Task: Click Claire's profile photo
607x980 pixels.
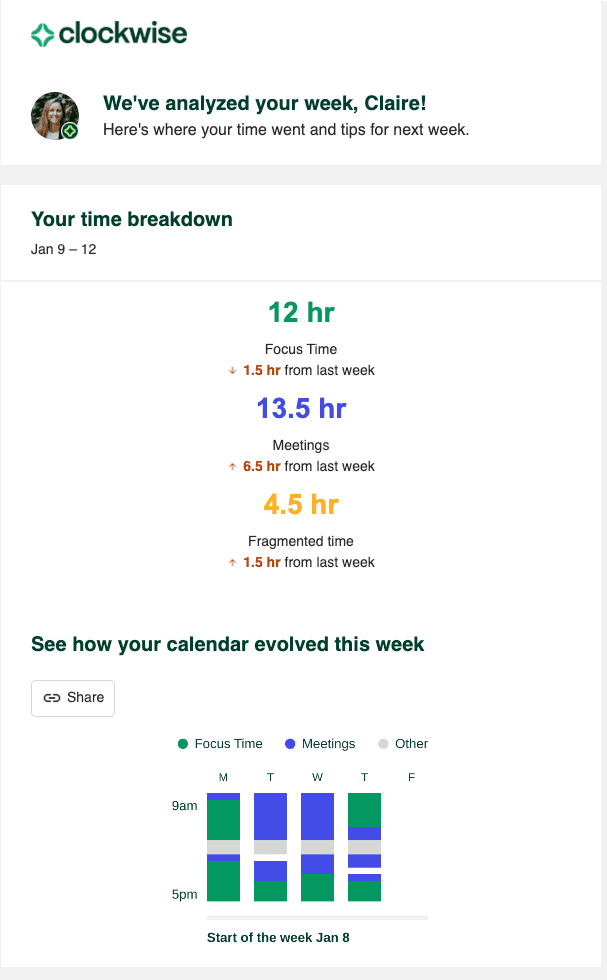Action: (53, 114)
